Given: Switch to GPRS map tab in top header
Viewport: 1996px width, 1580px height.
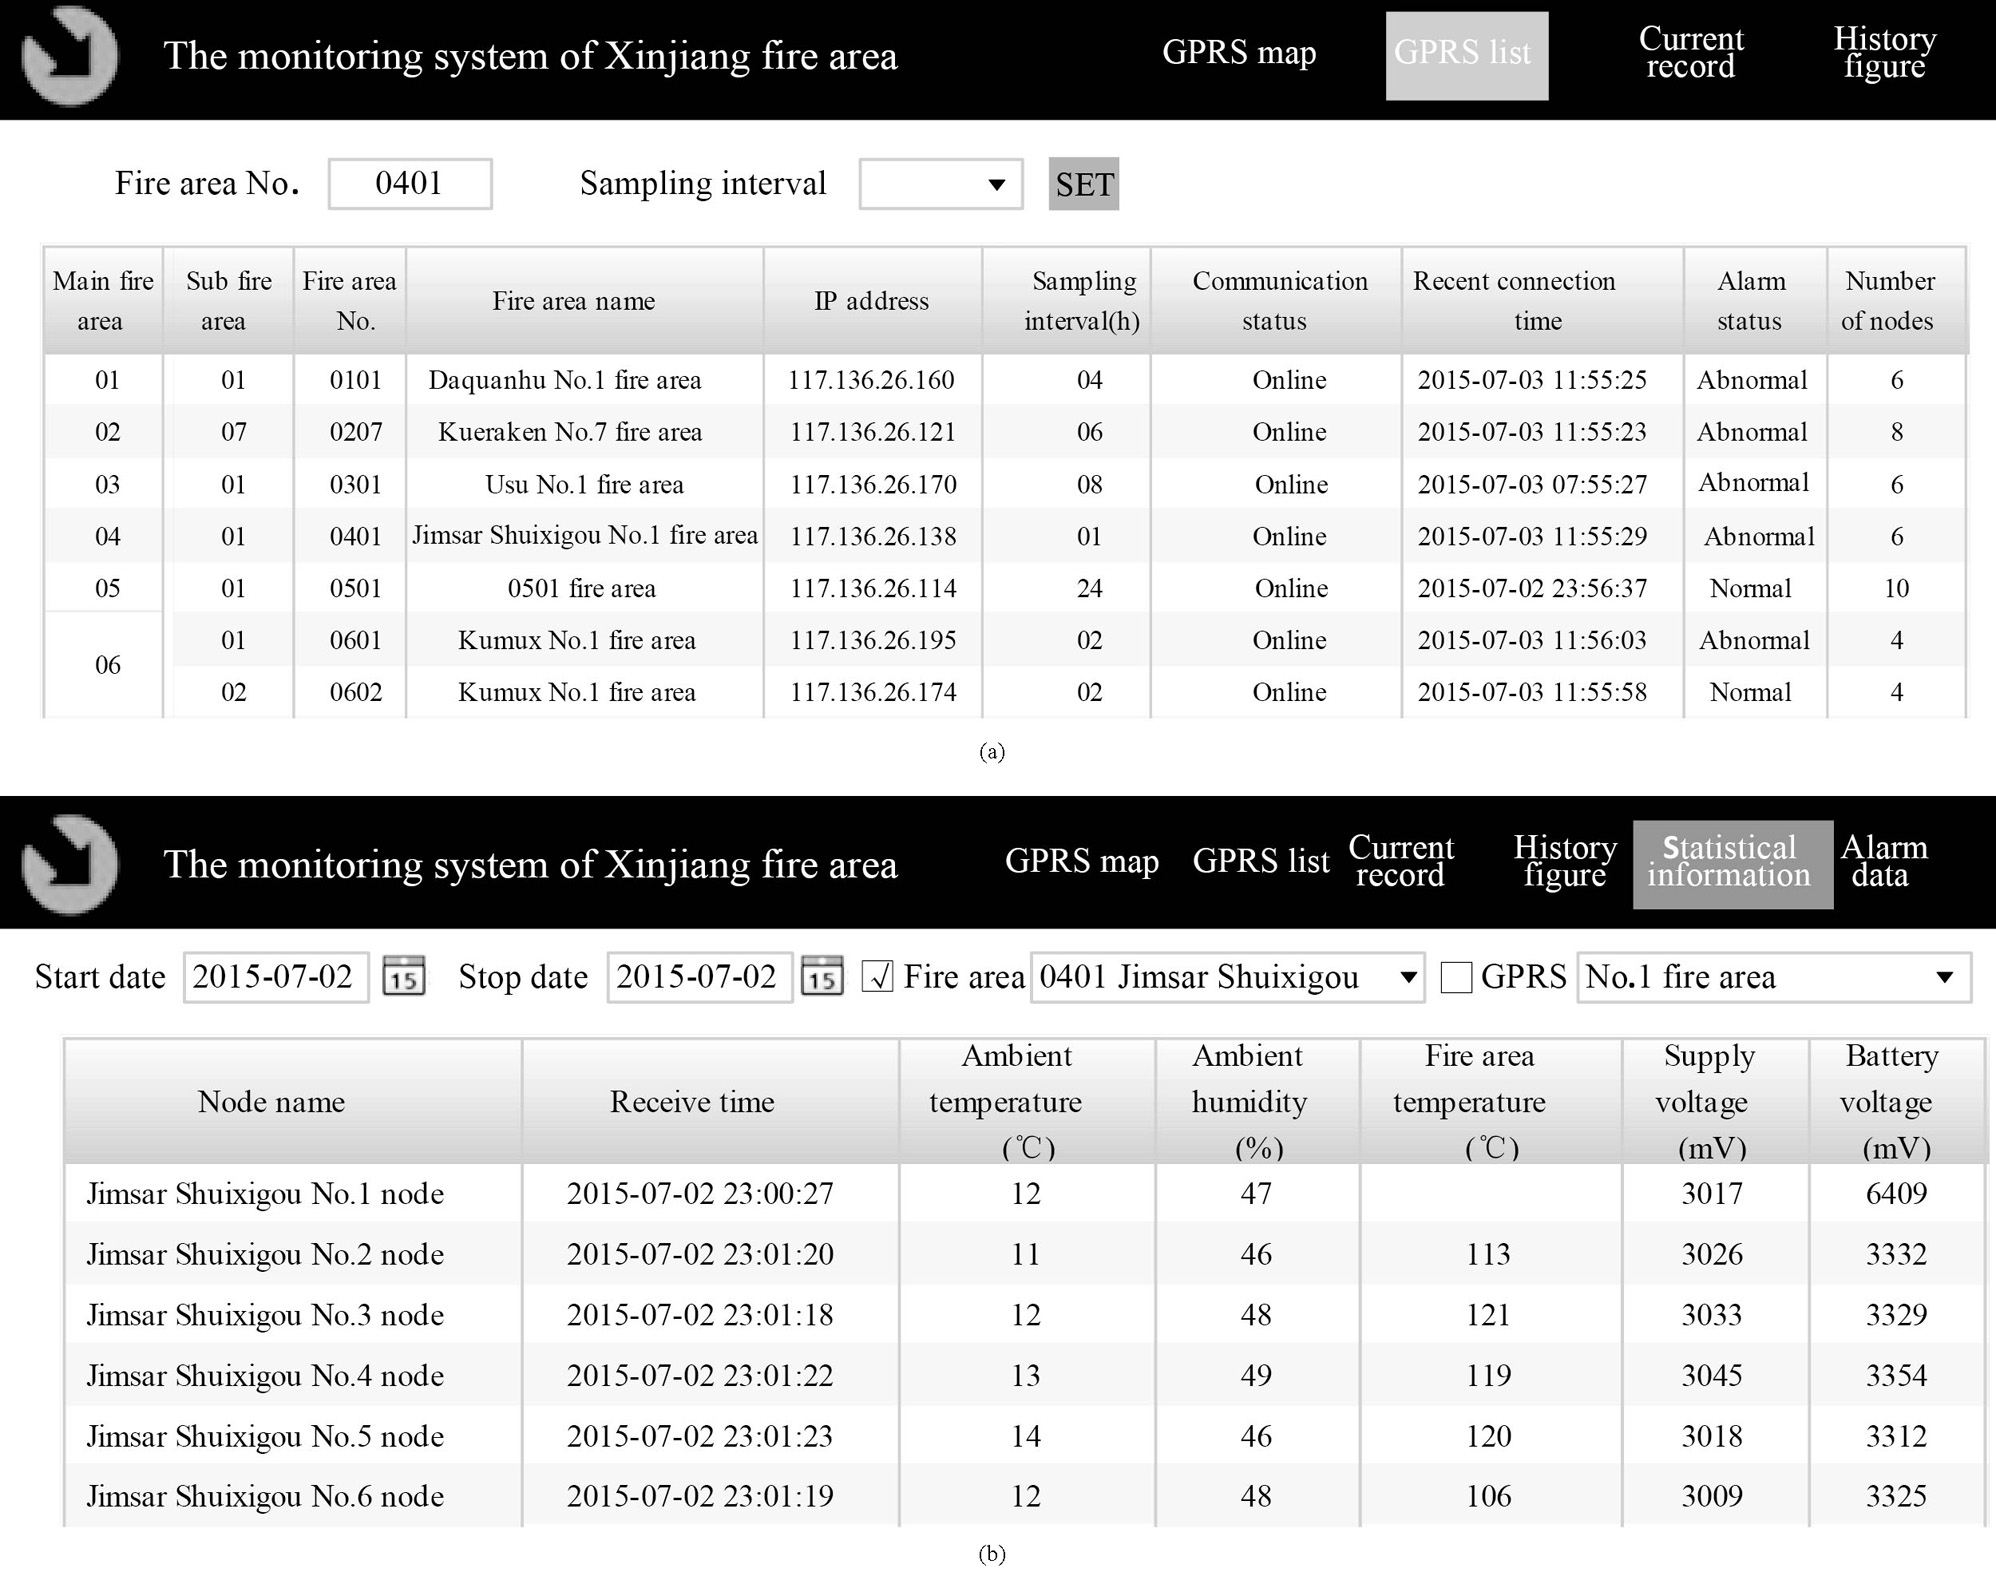Looking at the screenshot, I should click(1238, 53).
